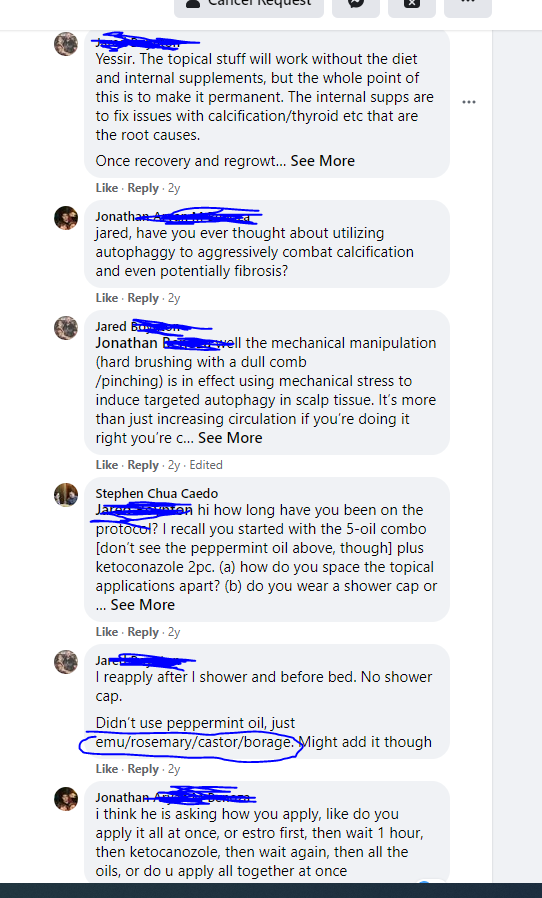The height and width of the screenshot is (898, 542).
Task: Reply to the shower cap comment
Action: pyautogui.click(x=143, y=769)
